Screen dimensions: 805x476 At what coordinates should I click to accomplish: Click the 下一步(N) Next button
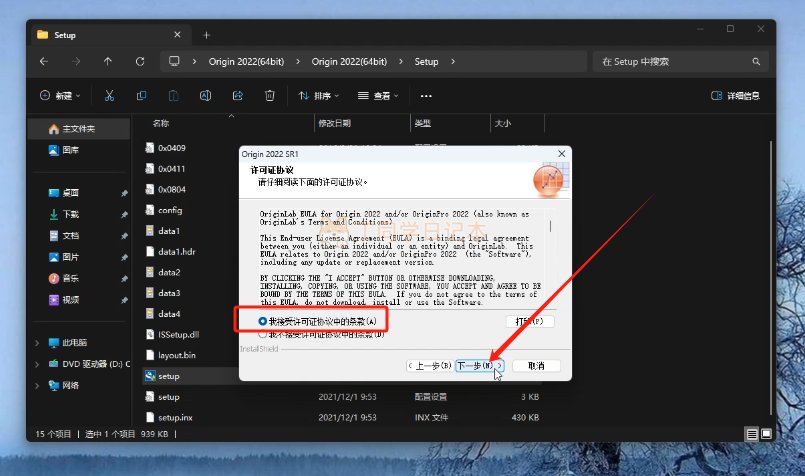point(478,366)
